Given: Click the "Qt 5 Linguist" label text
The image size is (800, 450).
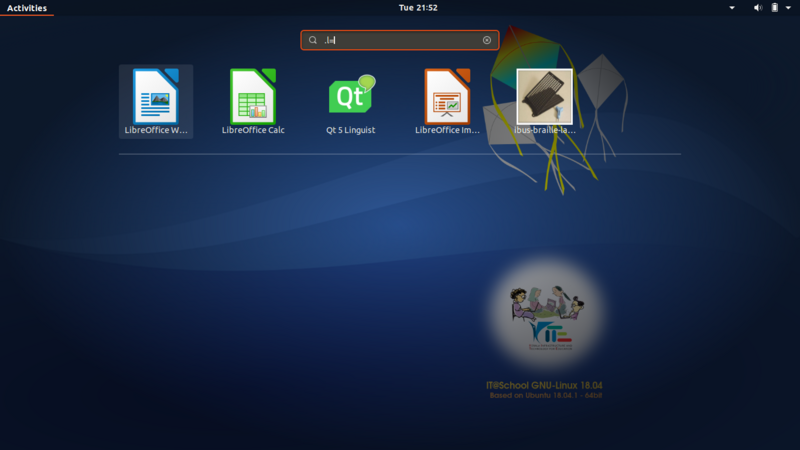Looking at the screenshot, I should (x=351, y=130).
